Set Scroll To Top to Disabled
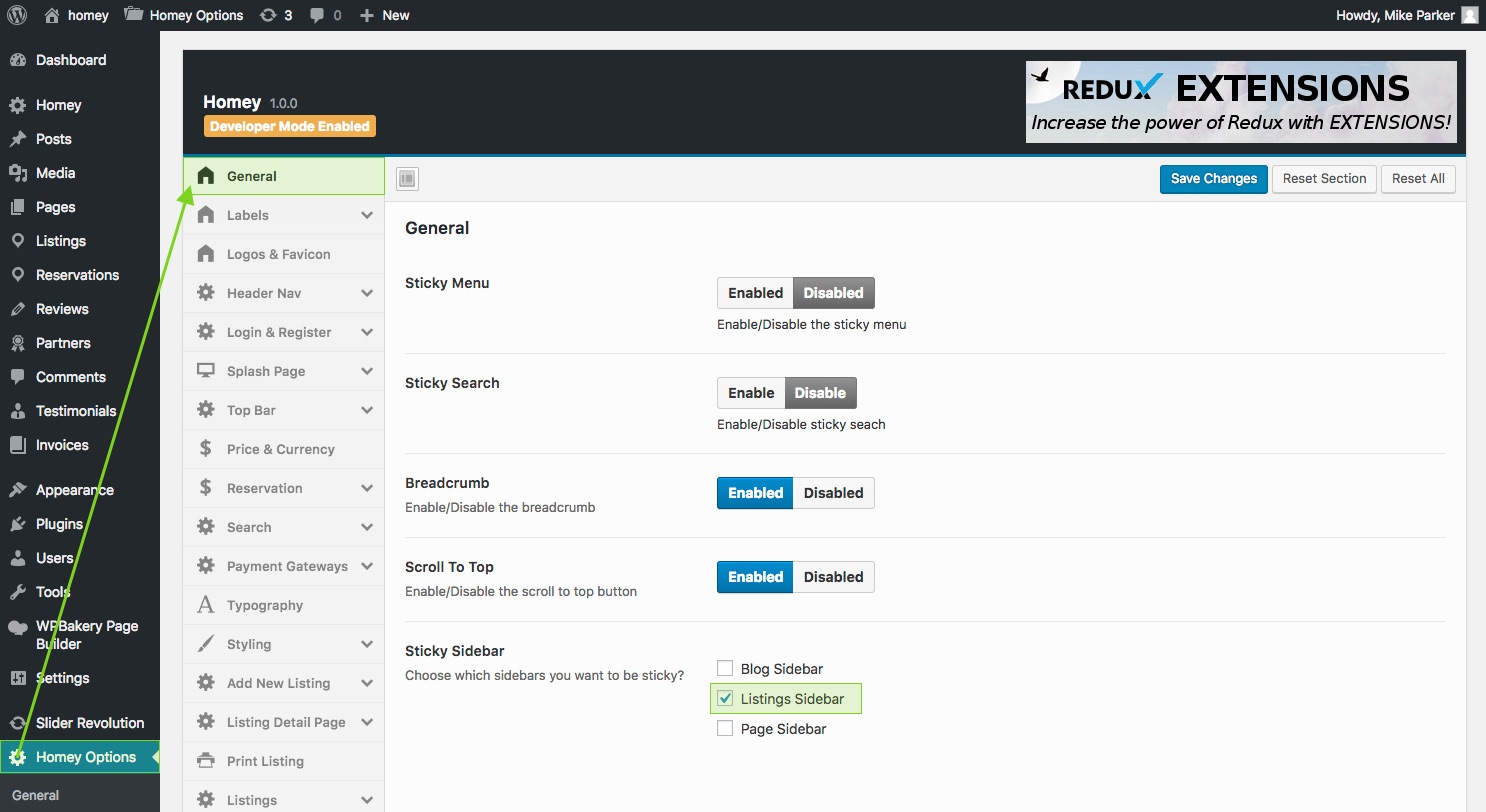The width and height of the screenshot is (1486, 812). coord(834,577)
